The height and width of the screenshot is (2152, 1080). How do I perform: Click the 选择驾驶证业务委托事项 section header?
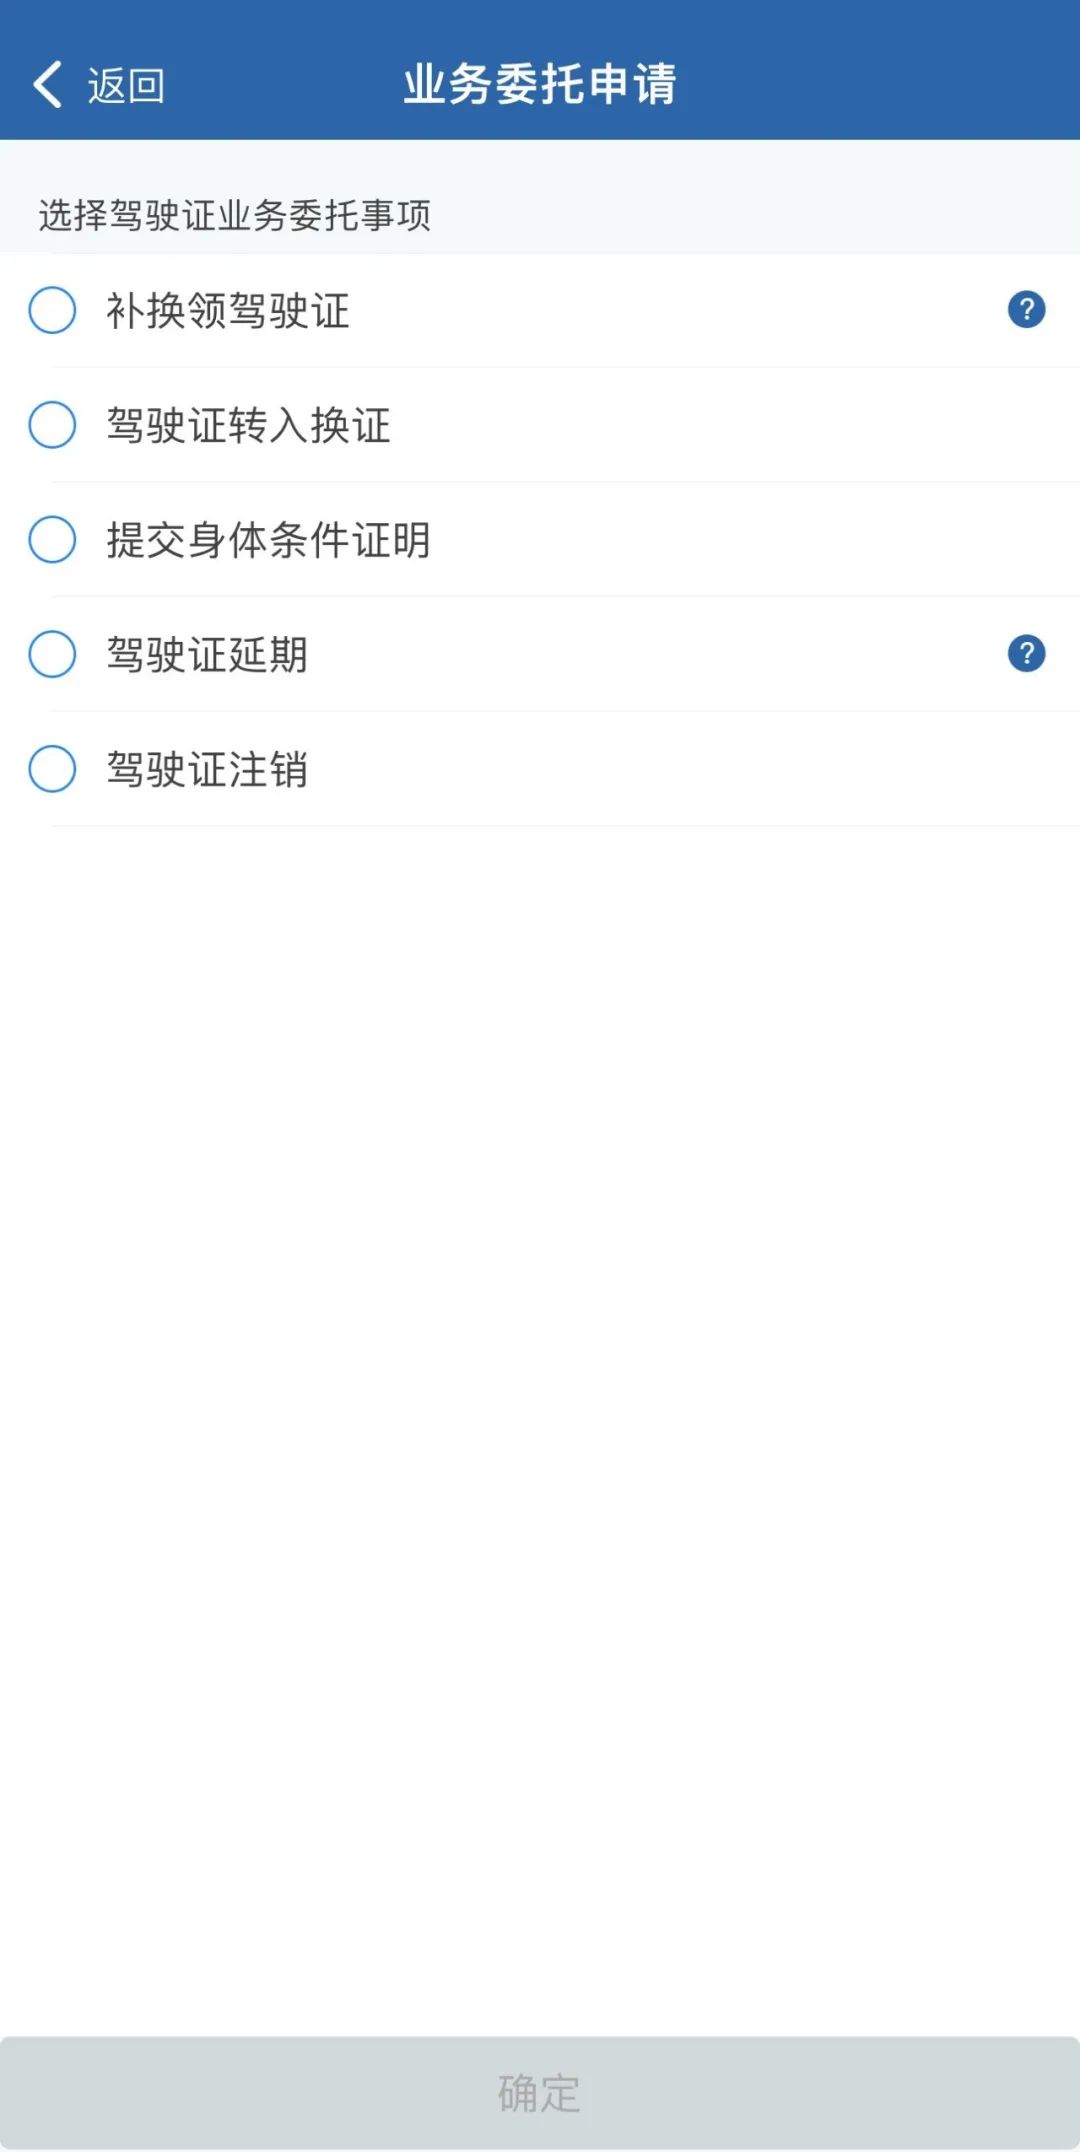(x=234, y=215)
